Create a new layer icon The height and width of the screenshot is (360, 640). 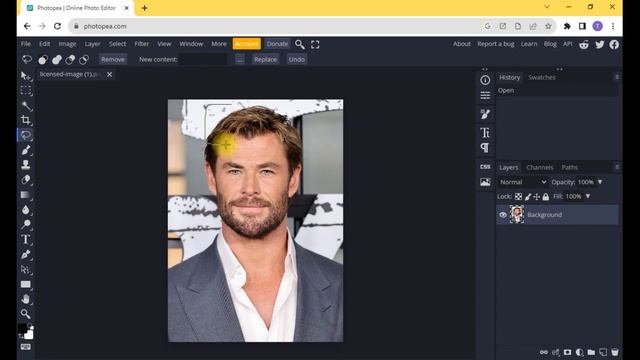coord(603,352)
